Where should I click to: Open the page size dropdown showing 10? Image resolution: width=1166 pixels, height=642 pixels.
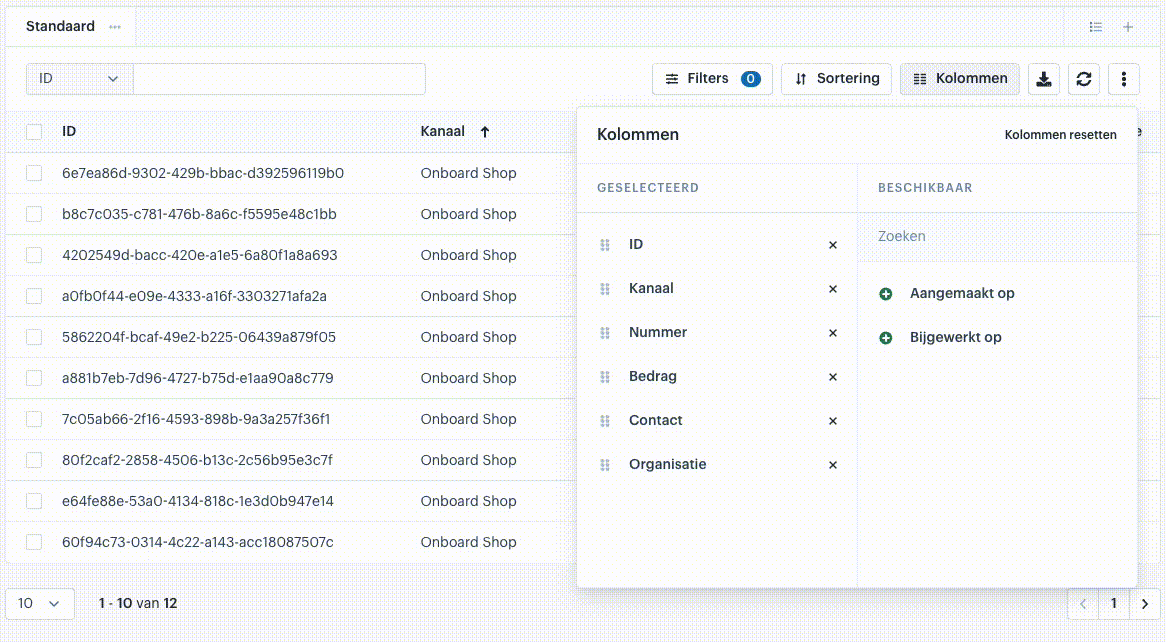(x=40, y=603)
